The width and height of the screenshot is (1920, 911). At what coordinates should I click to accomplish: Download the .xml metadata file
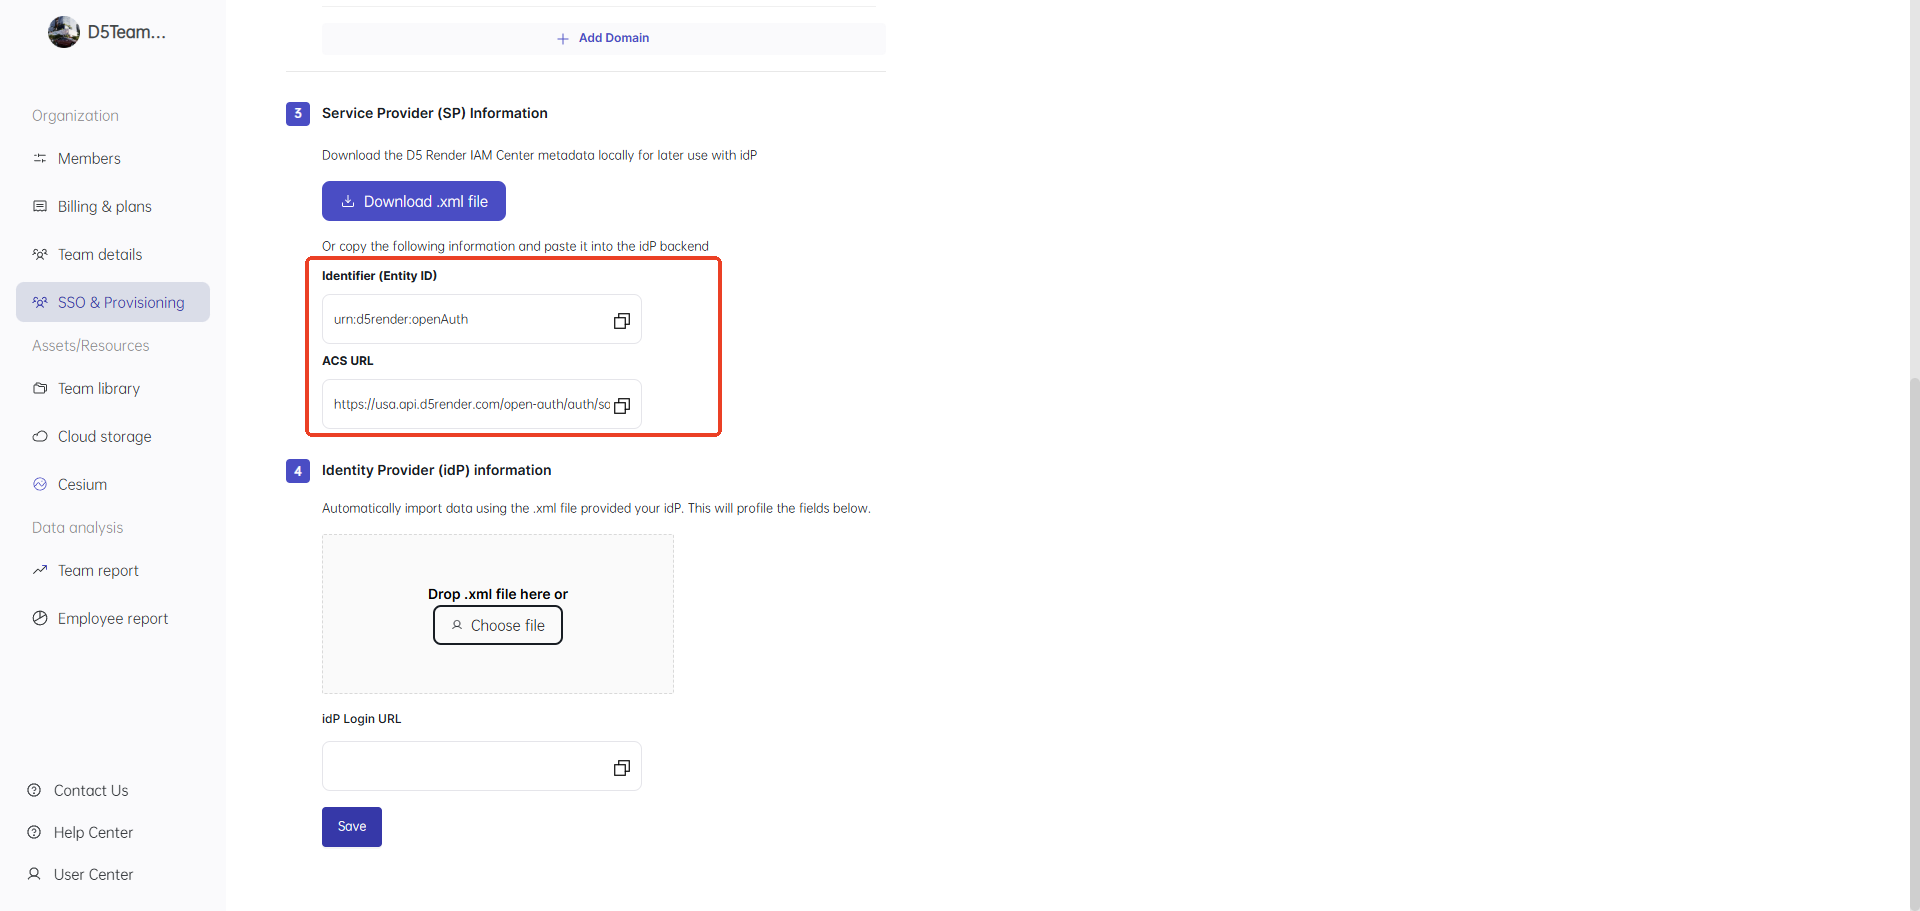point(414,202)
